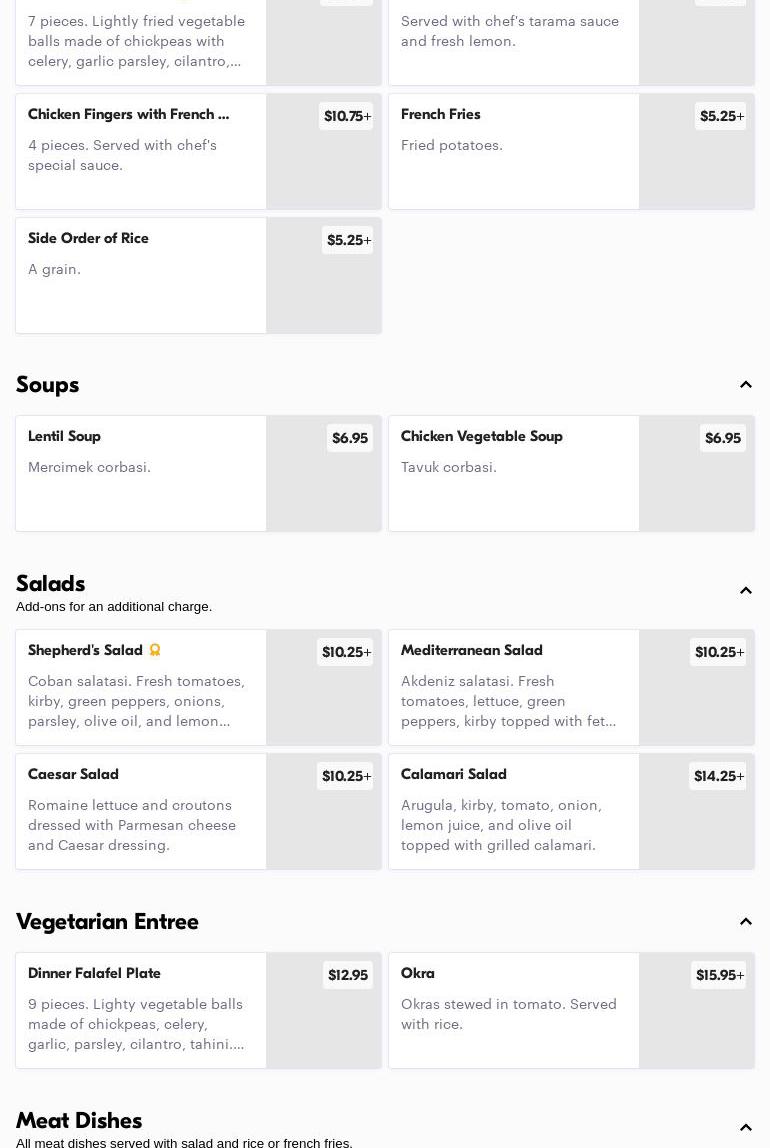770x1148 pixels.
Task: Click the Shepherd's Salad image placeholder
Action: (324, 687)
